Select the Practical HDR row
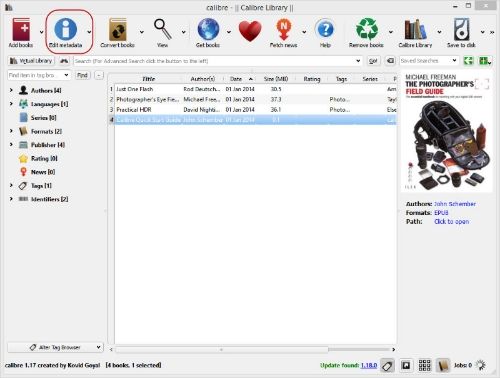The height and width of the screenshot is (378, 500). [255, 109]
